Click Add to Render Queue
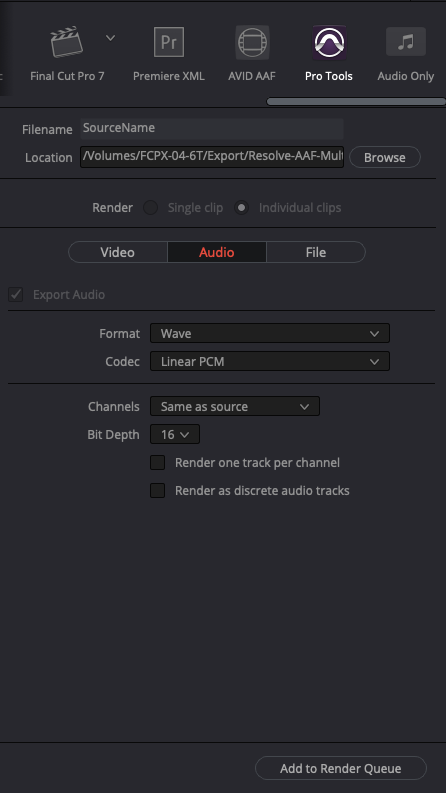Image resolution: width=446 pixels, height=793 pixels. (x=341, y=768)
